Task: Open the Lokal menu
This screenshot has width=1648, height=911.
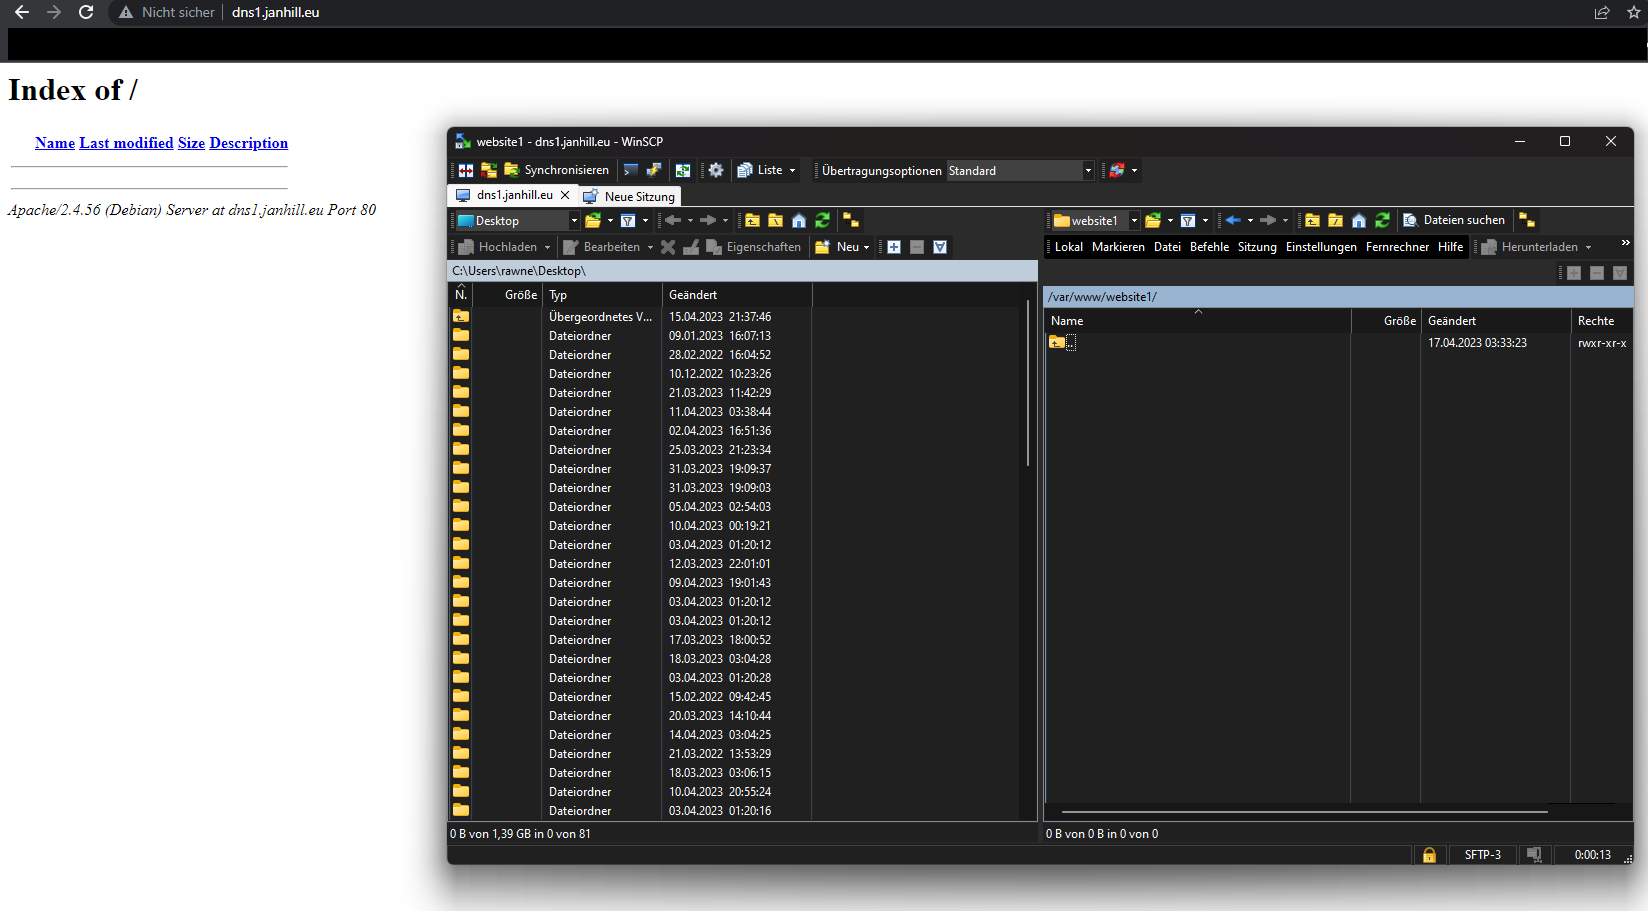Action: (1068, 247)
